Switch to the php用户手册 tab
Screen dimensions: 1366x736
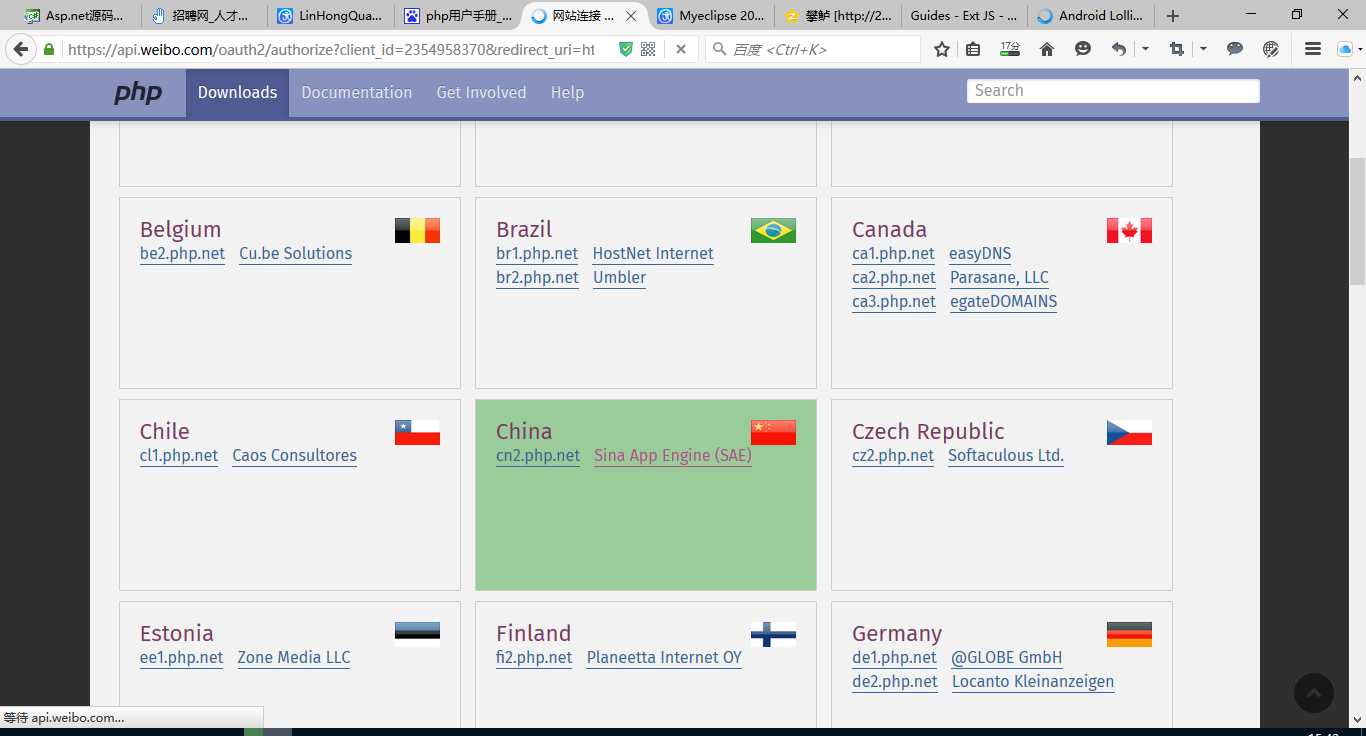tap(458, 16)
